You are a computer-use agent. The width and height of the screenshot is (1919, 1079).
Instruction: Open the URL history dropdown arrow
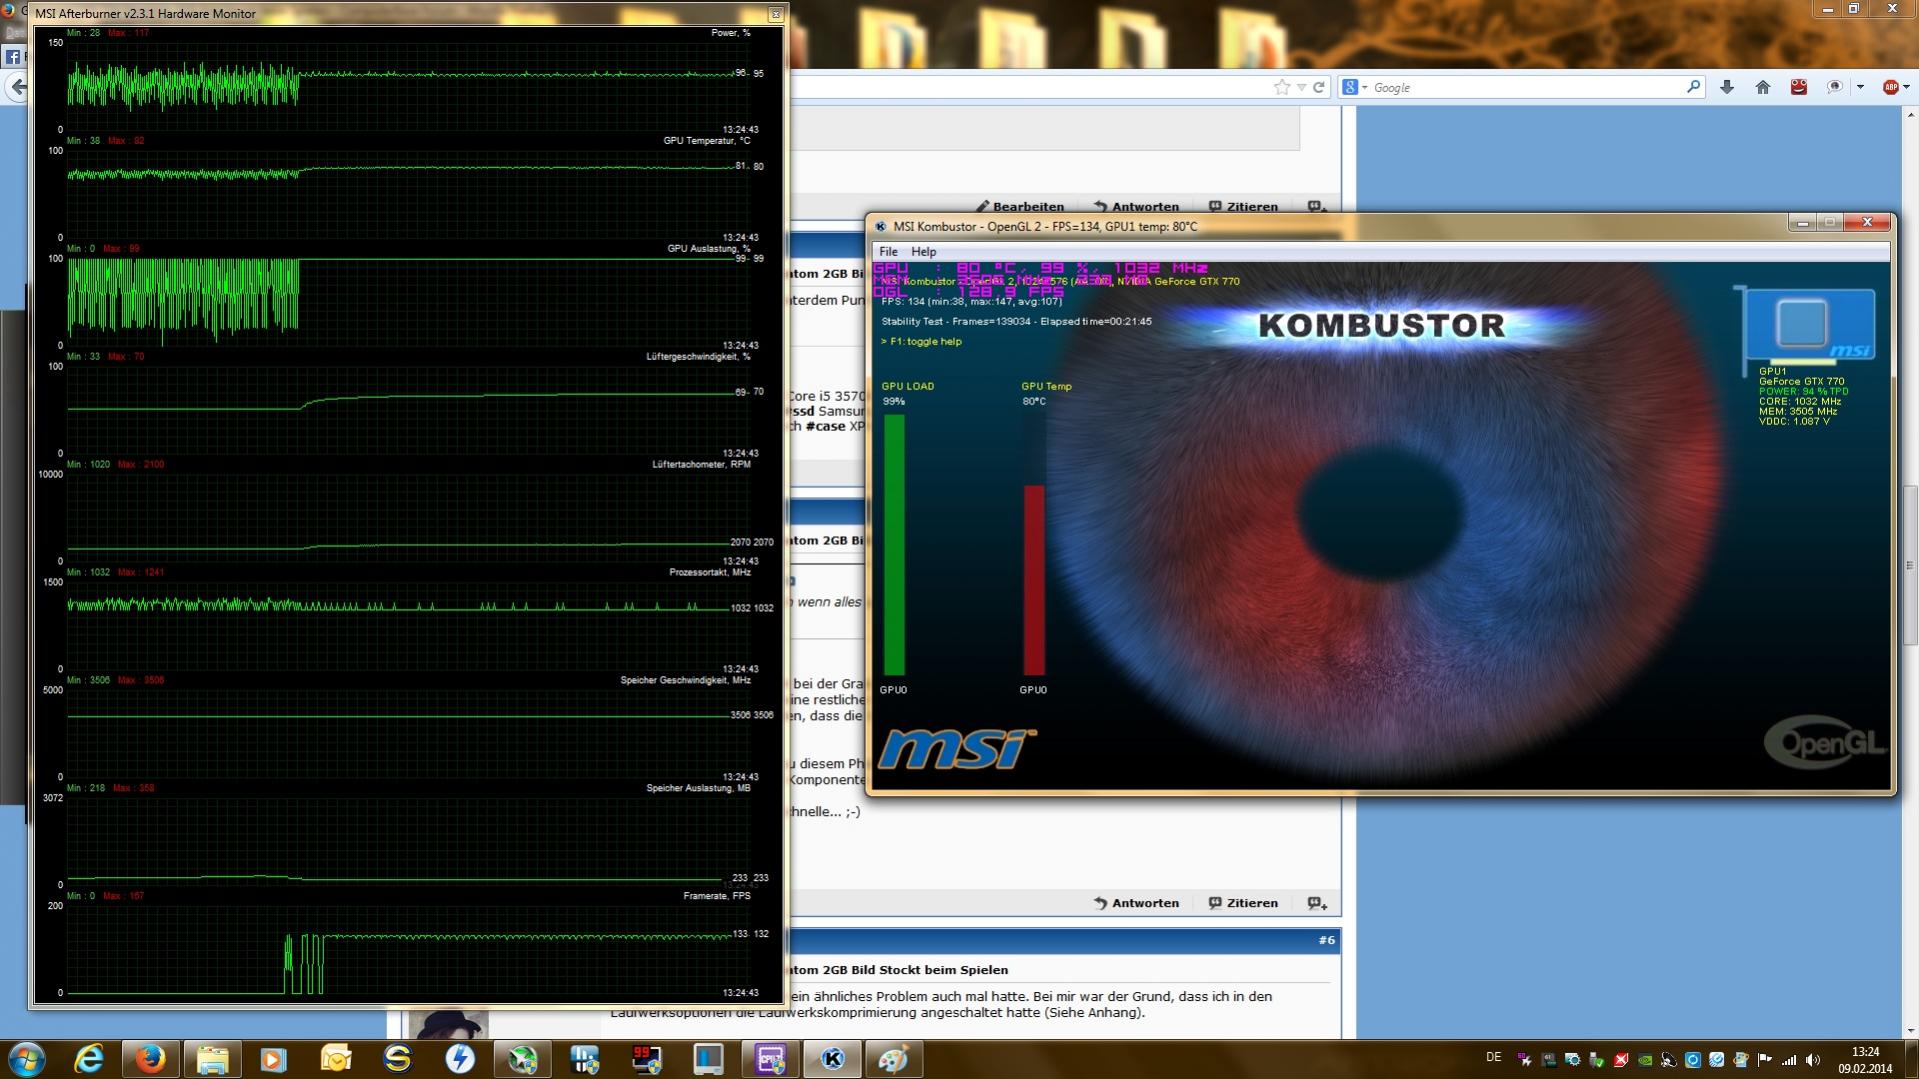click(1301, 87)
